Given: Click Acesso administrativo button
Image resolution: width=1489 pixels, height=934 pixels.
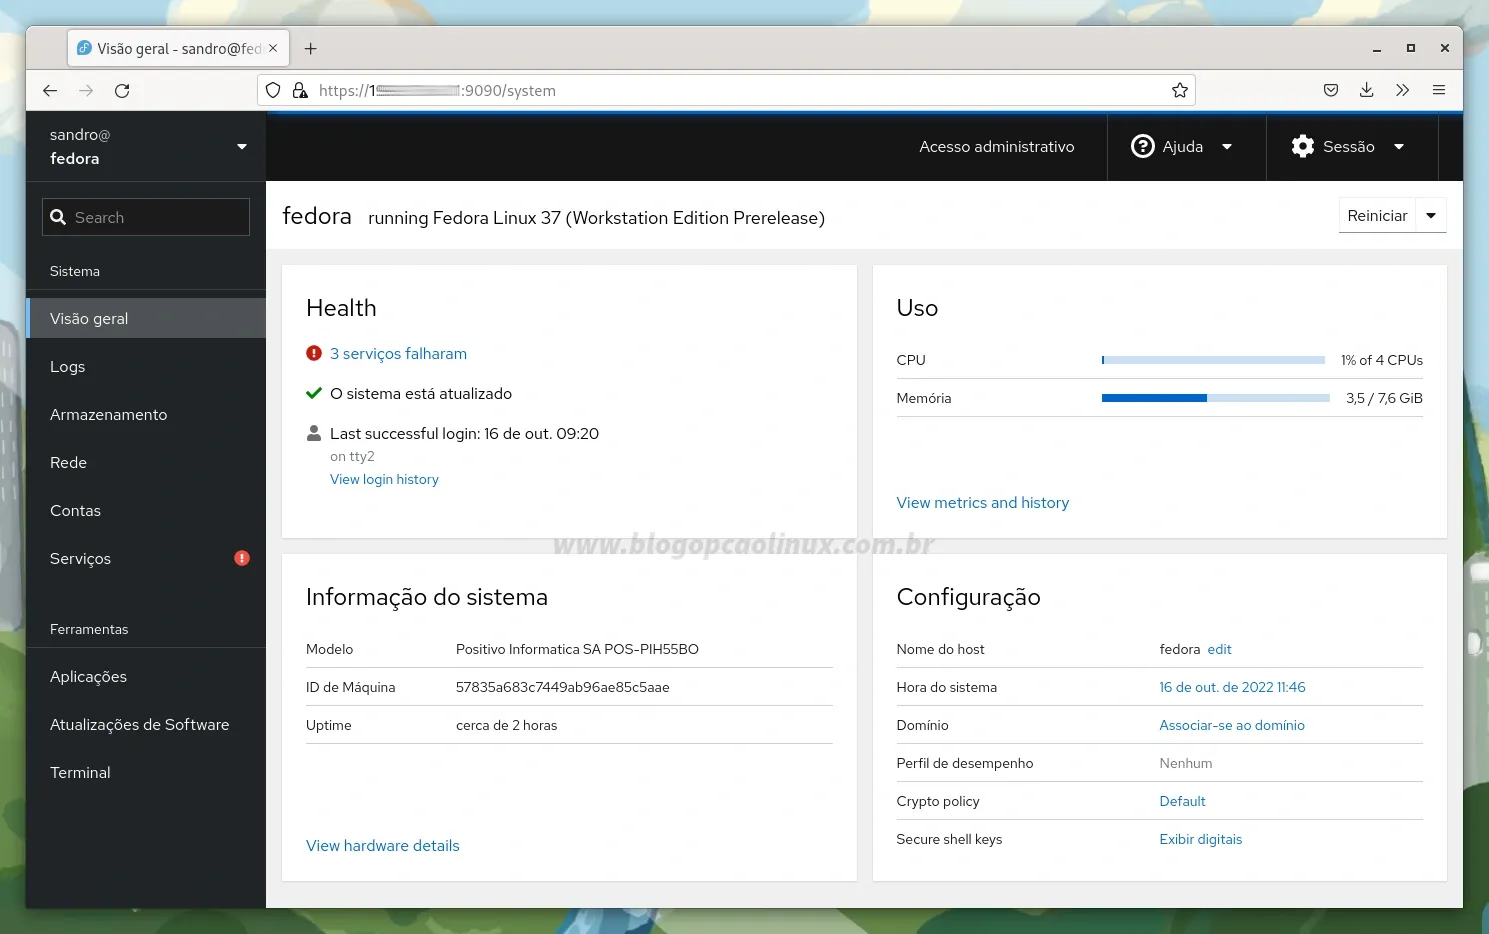Looking at the screenshot, I should tap(997, 146).
